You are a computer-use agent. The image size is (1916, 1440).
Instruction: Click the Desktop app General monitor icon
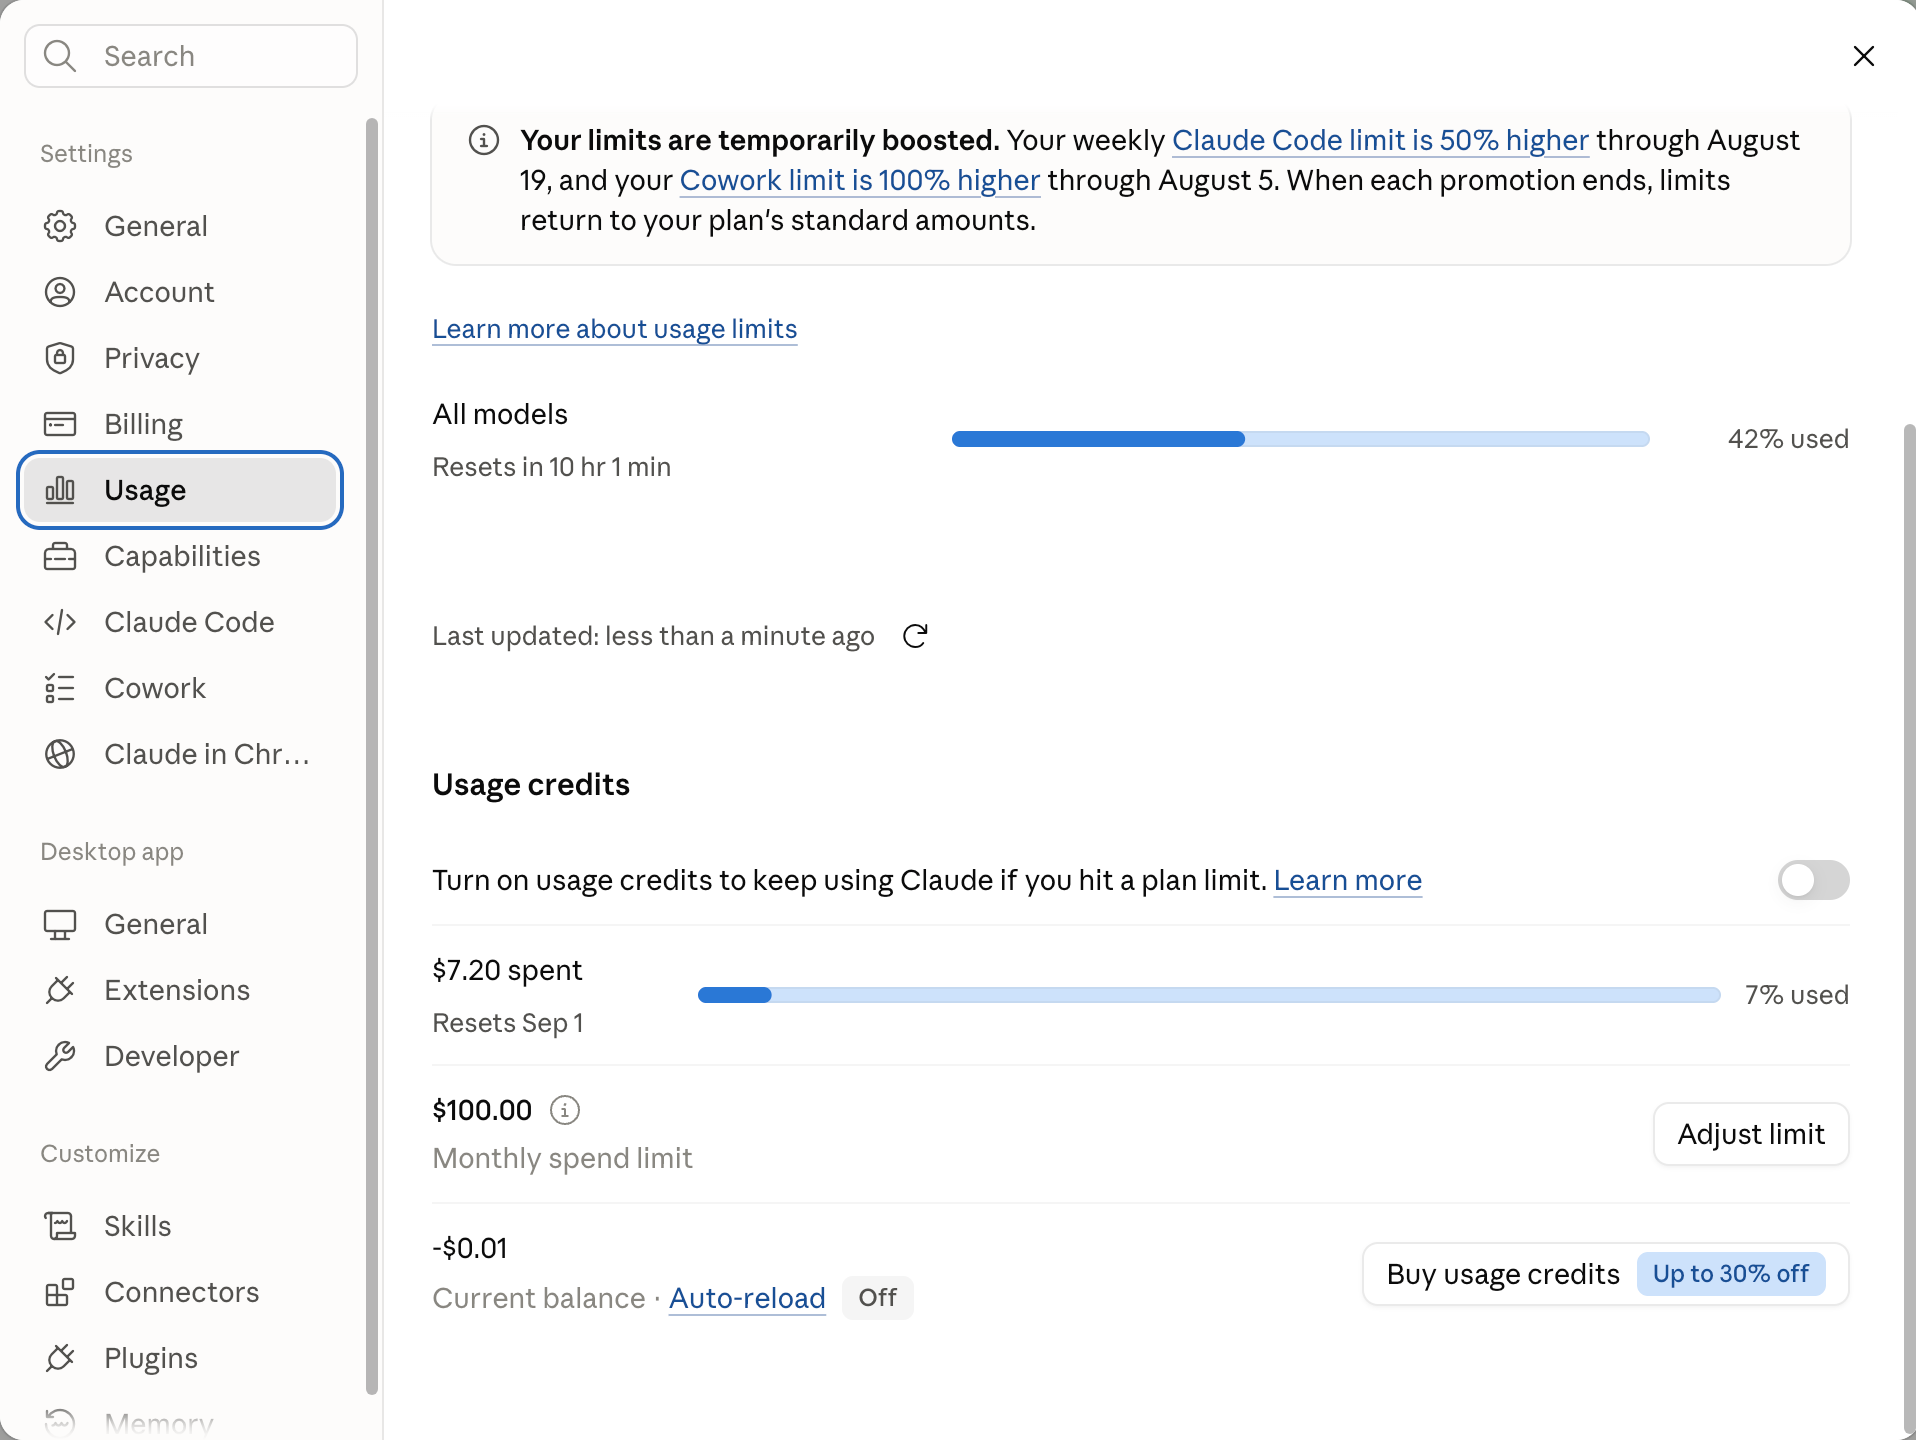tap(60, 924)
